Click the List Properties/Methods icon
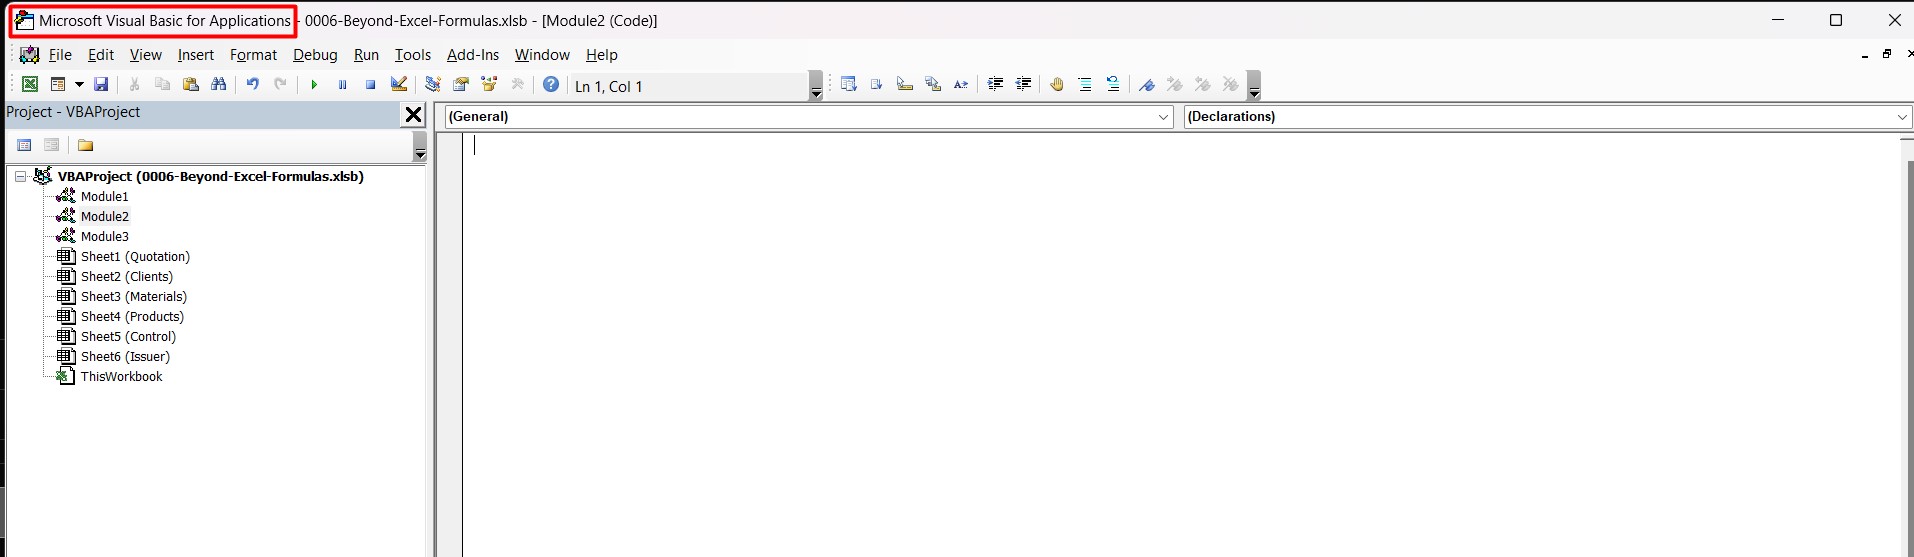 click(849, 85)
